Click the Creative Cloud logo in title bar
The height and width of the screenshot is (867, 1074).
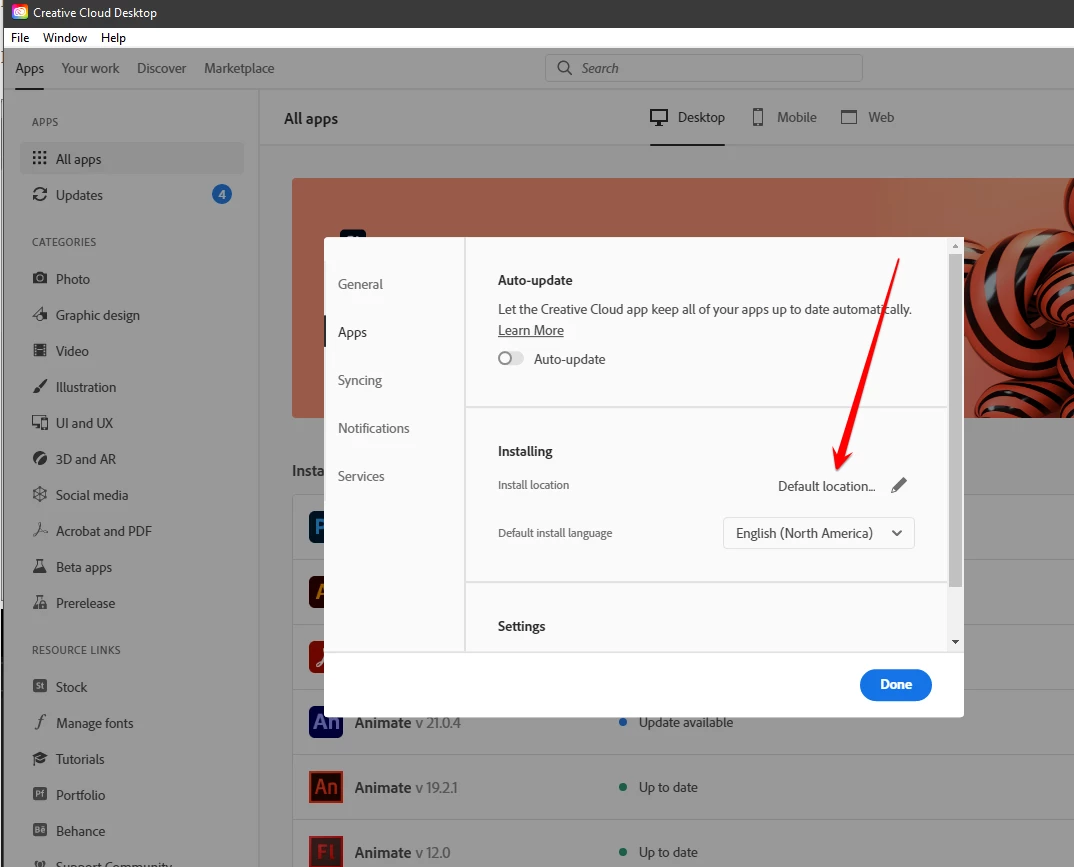point(20,12)
